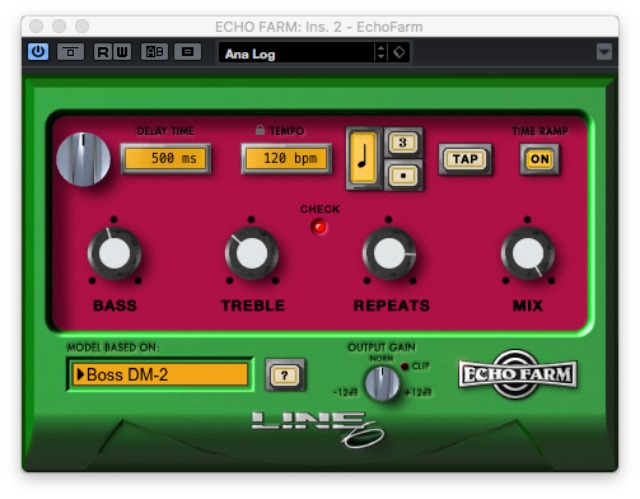The height and width of the screenshot is (499, 640).
Task: Open the Boss DM-2 model dropdown
Action: (160, 375)
